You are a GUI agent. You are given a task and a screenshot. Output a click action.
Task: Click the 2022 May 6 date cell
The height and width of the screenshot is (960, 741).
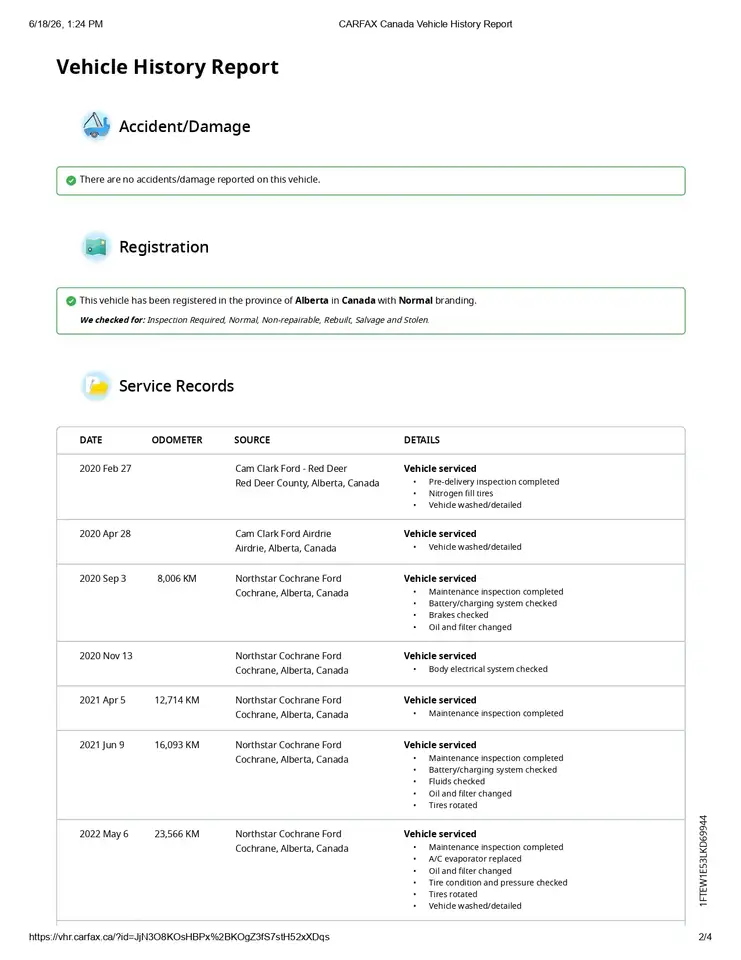(x=103, y=834)
